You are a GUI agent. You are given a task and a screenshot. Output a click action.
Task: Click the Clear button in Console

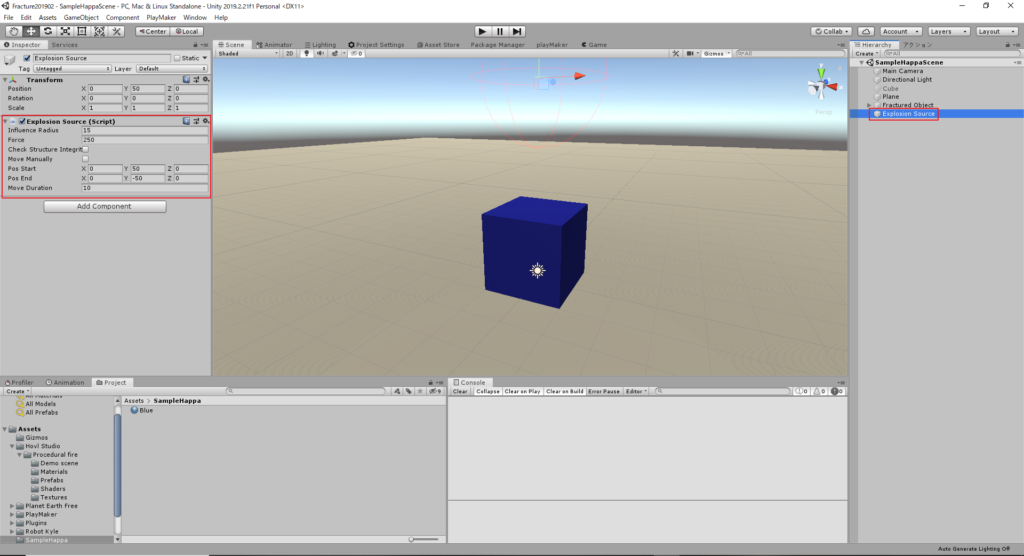pos(460,391)
